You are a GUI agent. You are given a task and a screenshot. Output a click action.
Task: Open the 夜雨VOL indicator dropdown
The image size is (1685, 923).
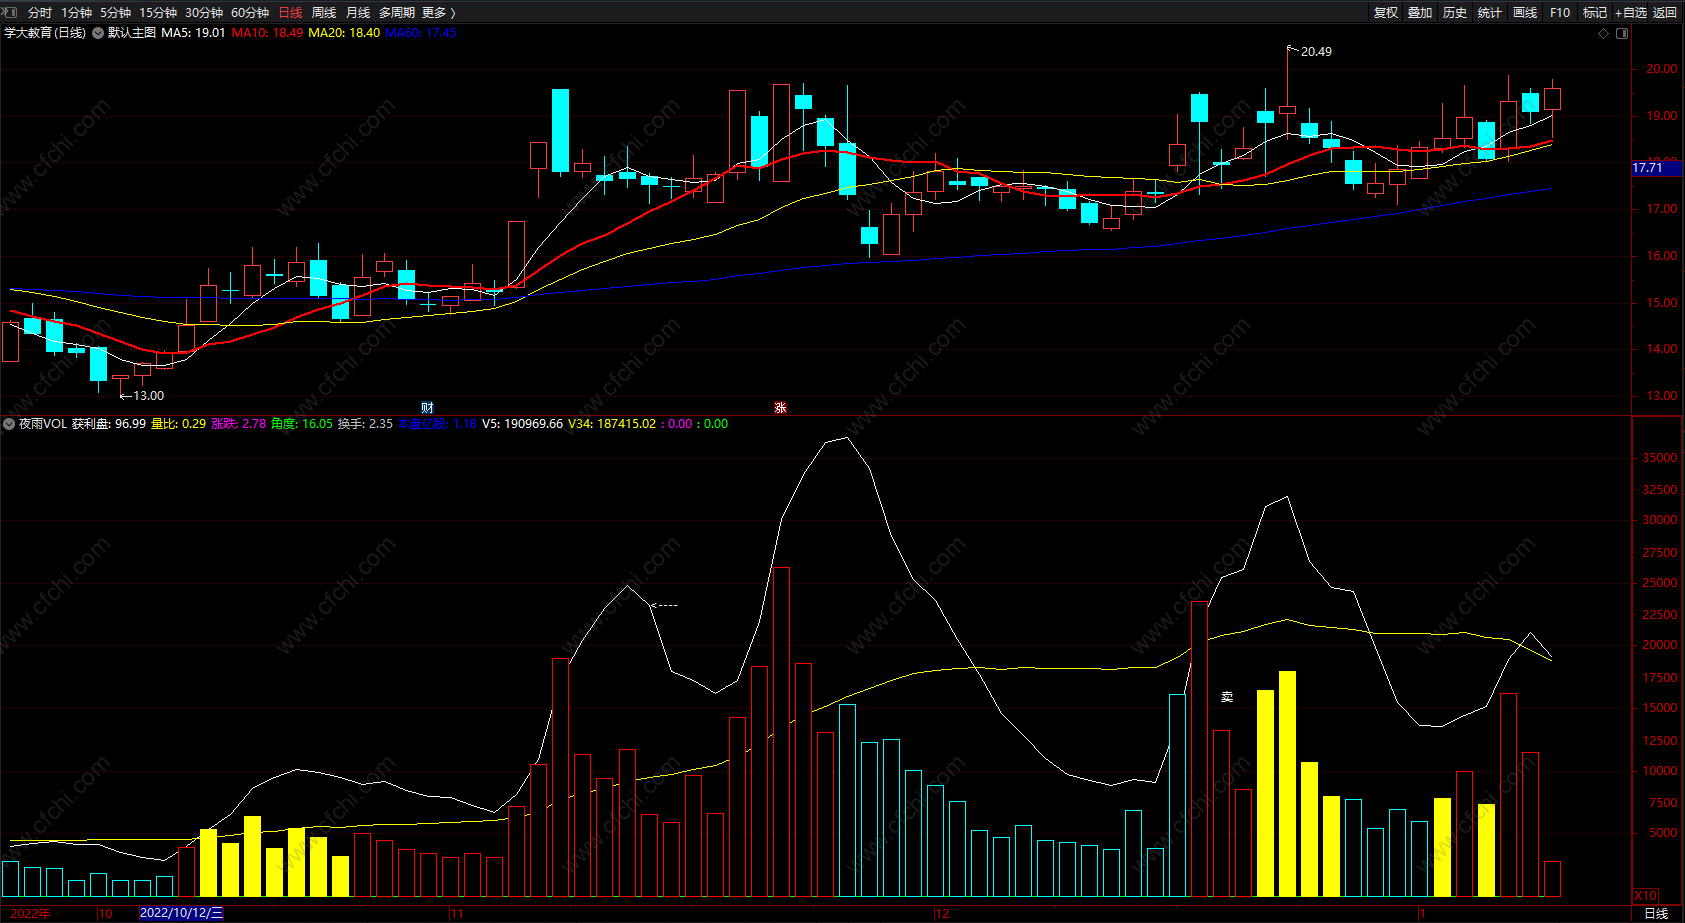[9, 424]
